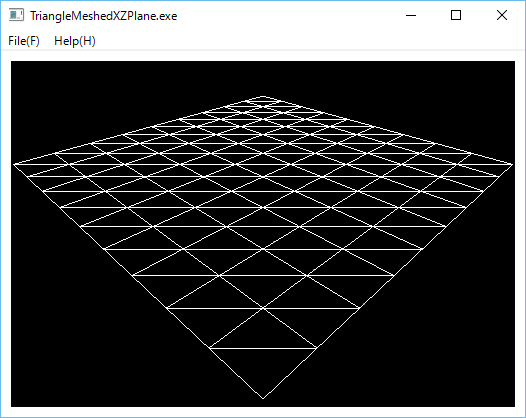Maximize the TriangleMeshedXZPlane window

click(x=456, y=15)
